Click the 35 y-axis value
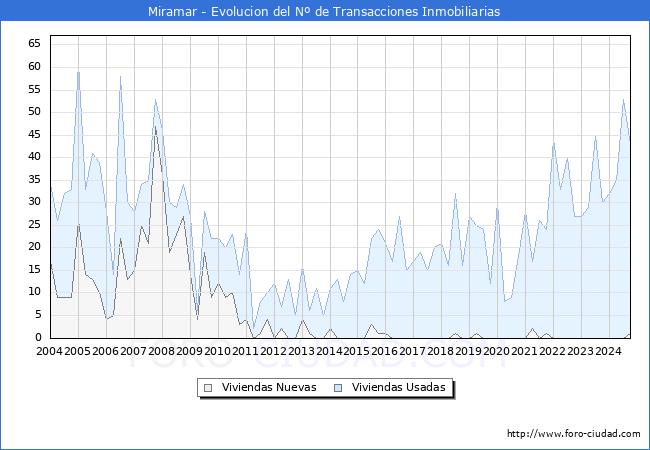The width and height of the screenshot is (650, 450). pos(34,179)
